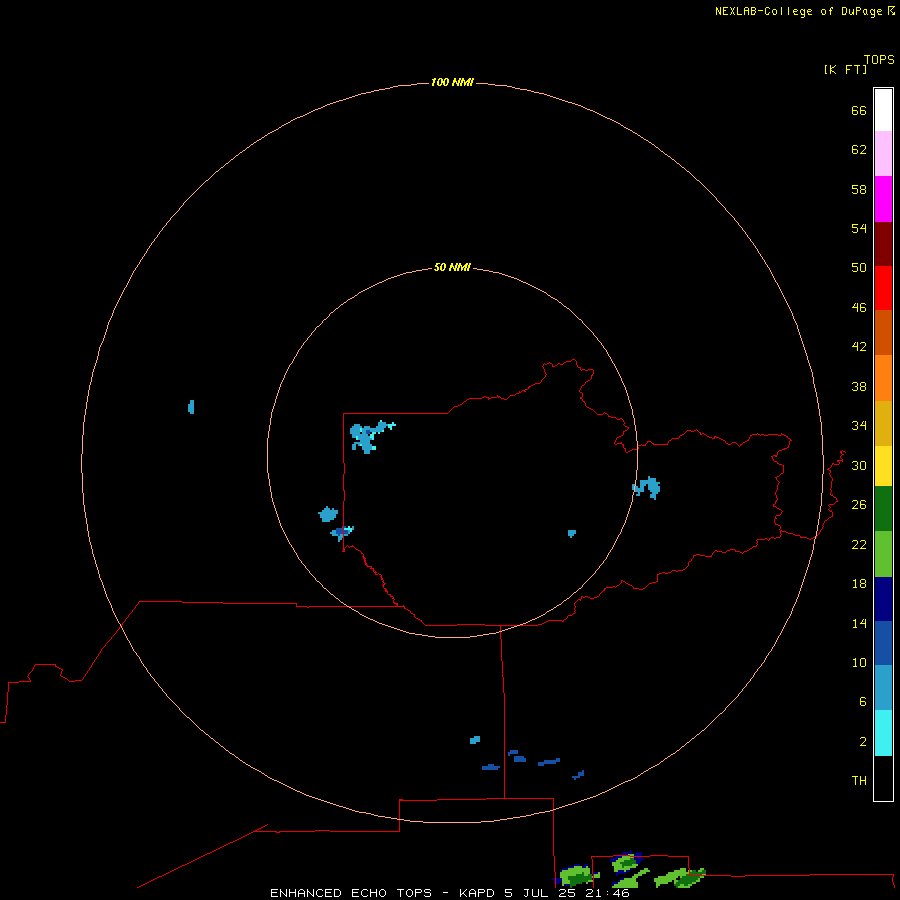The image size is (900, 900).
Task: Click the legend value '14'
Action: pos(859,623)
